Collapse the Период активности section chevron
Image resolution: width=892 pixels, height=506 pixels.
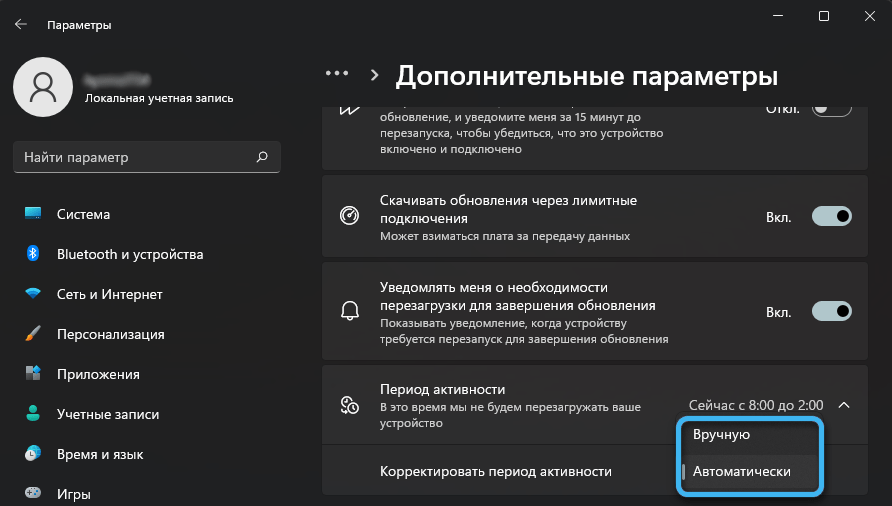click(844, 405)
